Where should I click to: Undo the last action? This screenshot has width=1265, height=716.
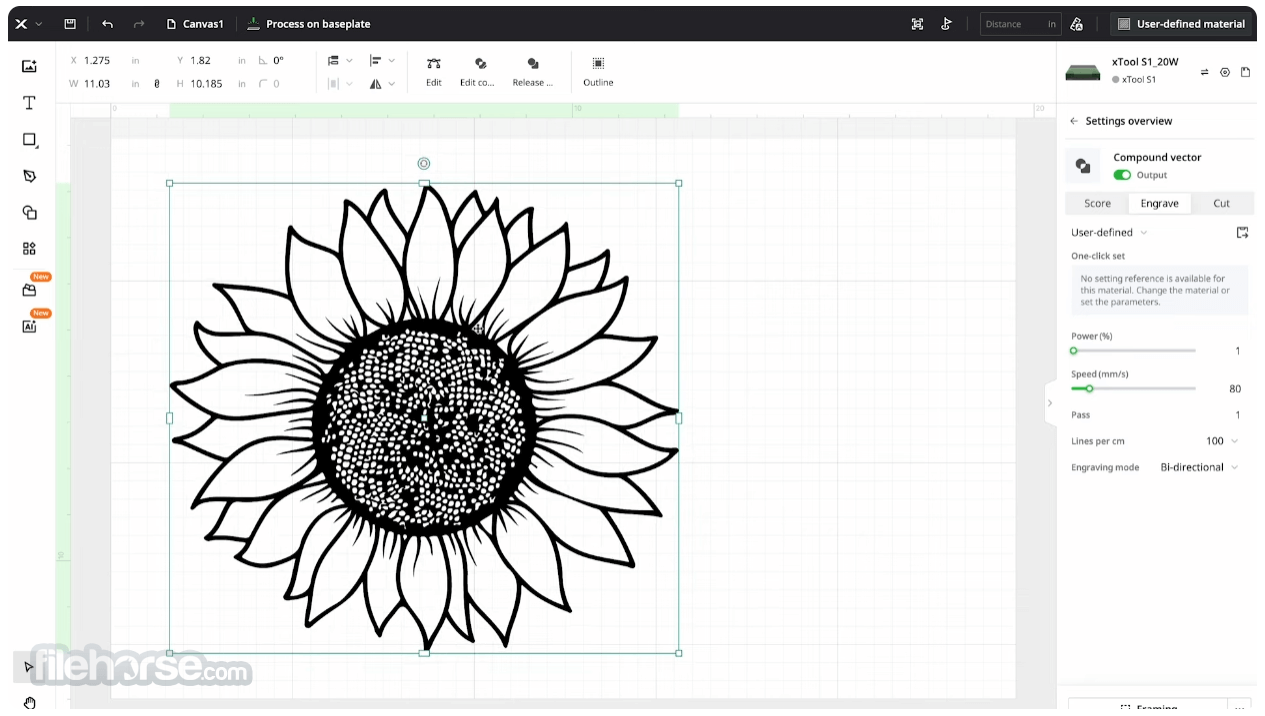pos(107,24)
